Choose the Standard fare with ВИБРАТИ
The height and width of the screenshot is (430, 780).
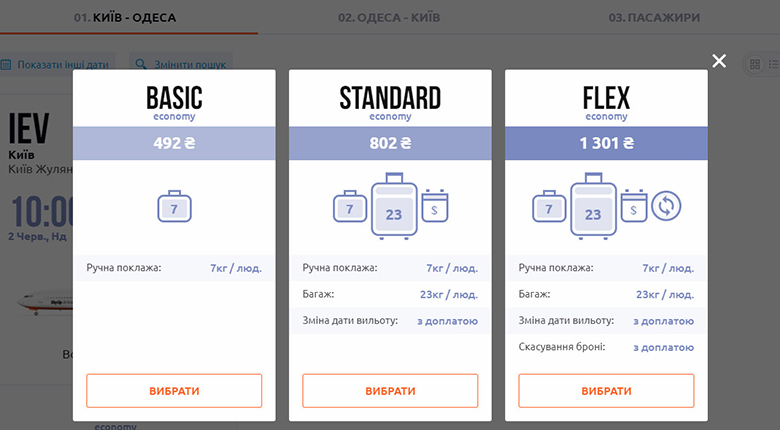(390, 391)
